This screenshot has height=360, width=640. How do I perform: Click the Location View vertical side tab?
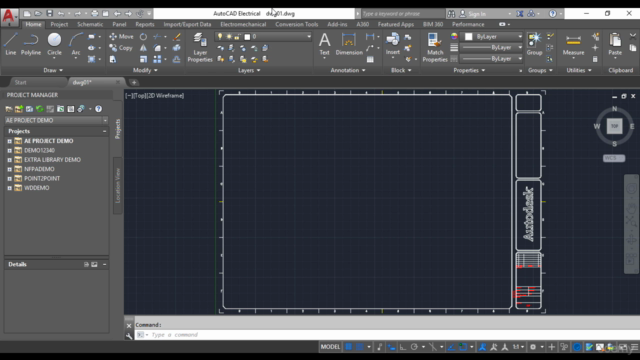[118, 185]
